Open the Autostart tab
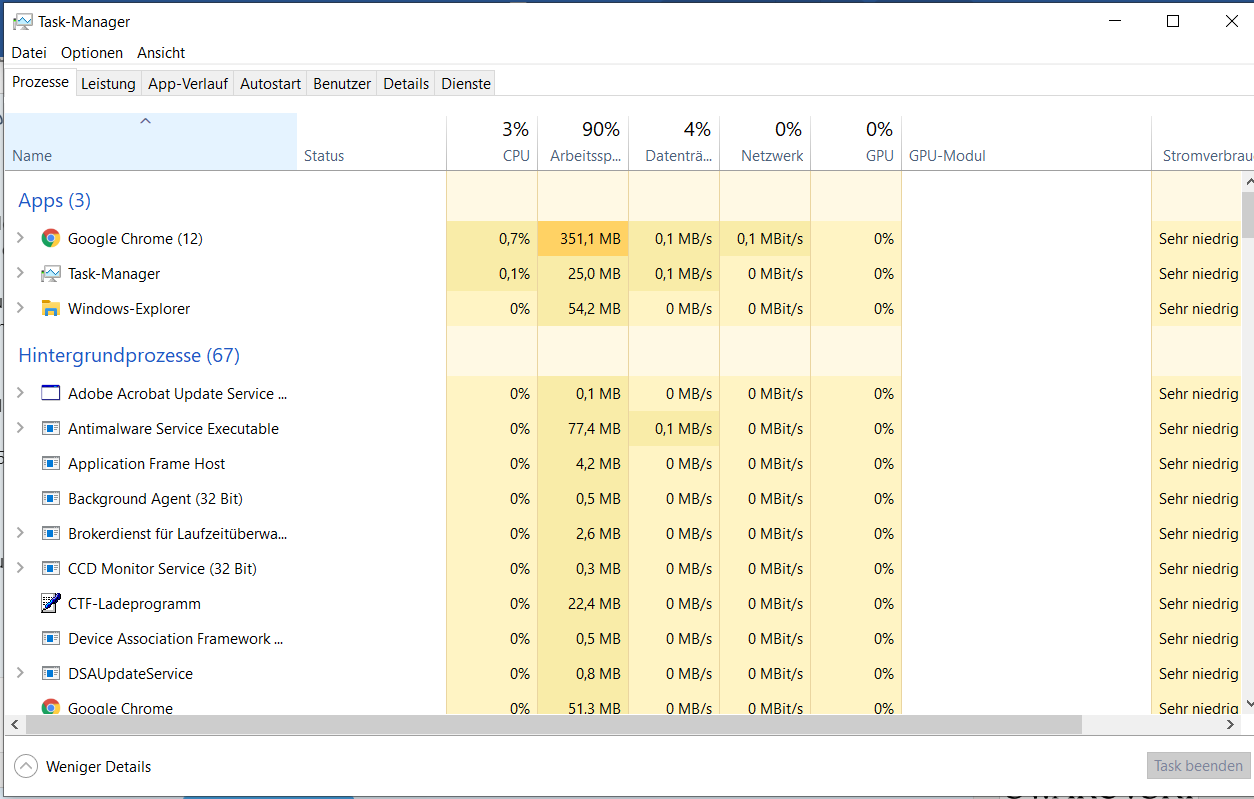The image size is (1254, 799). coord(270,84)
